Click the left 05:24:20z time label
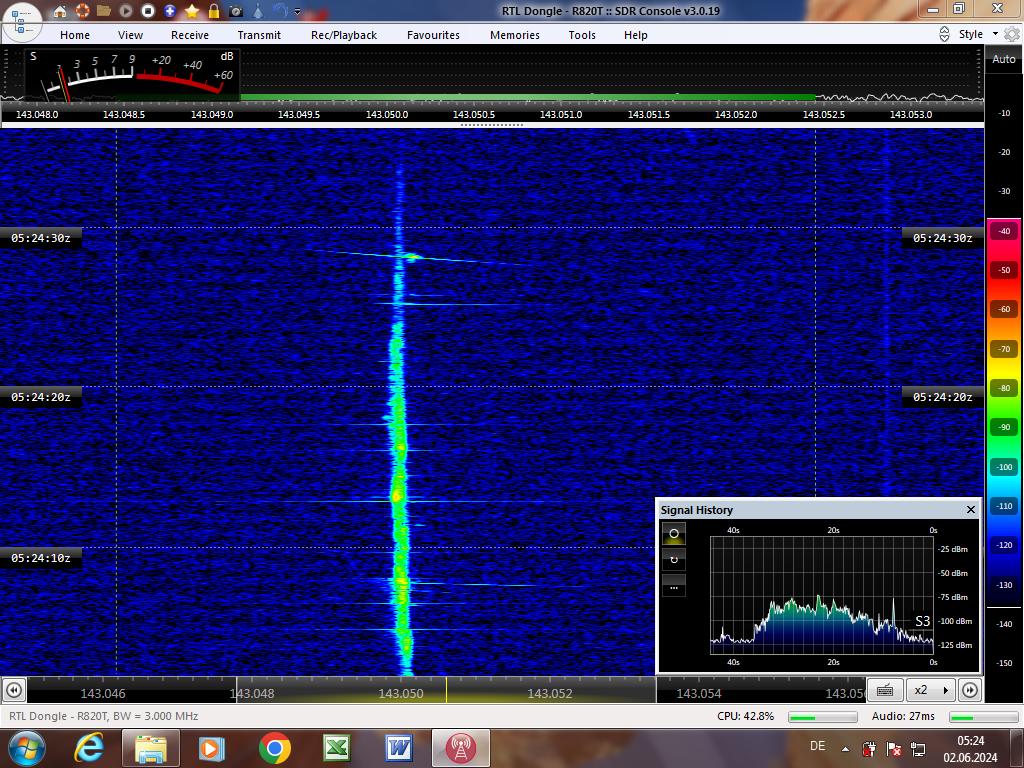Image resolution: width=1024 pixels, height=768 pixels. coord(40,397)
